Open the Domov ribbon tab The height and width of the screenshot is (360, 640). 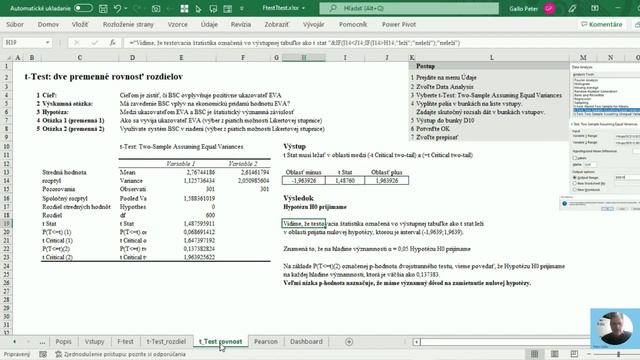(48, 24)
